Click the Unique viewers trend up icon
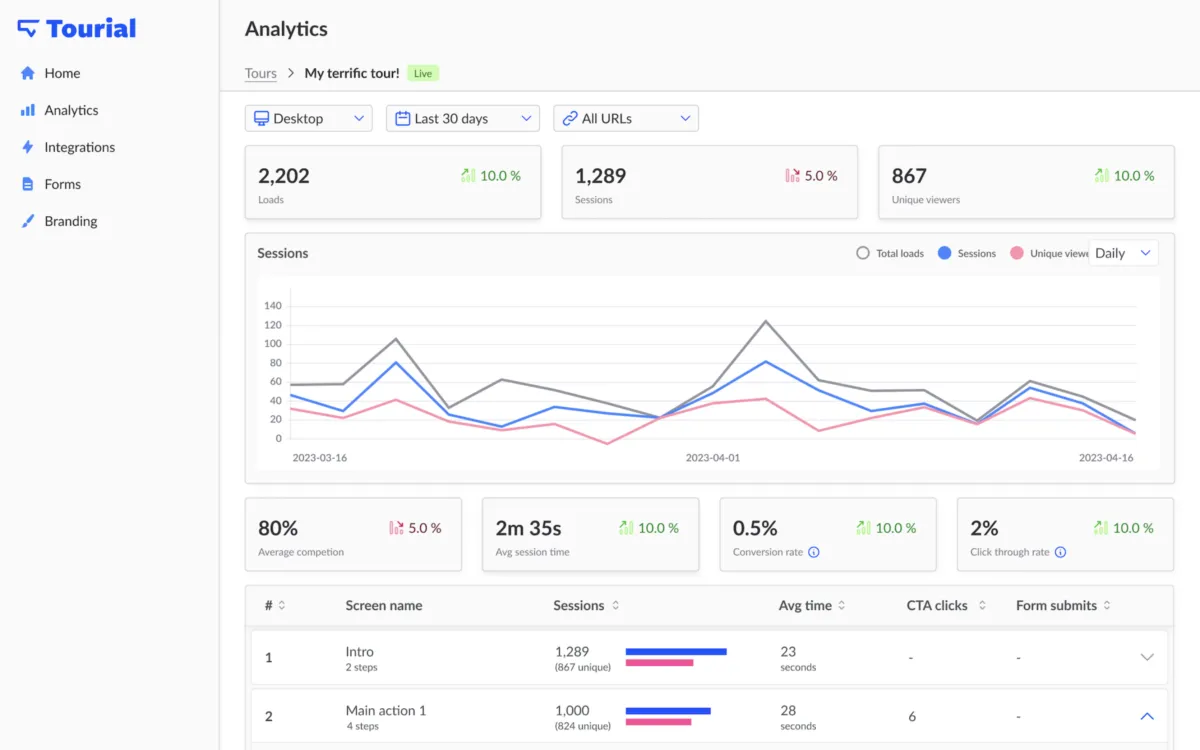Image resolution: width=1200 pixels, height=750 pixels. coord(1102,175)
